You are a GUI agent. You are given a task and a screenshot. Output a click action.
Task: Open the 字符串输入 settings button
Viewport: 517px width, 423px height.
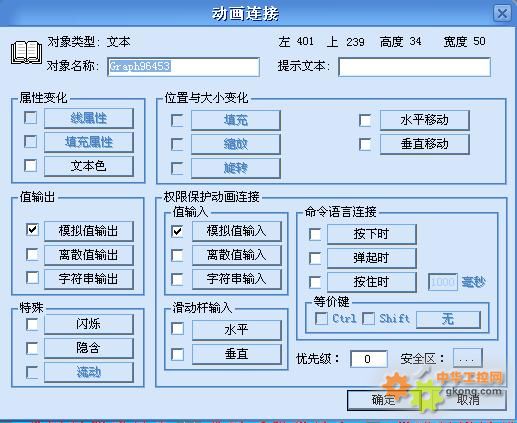pyautogui.click(x=237, y=279)
